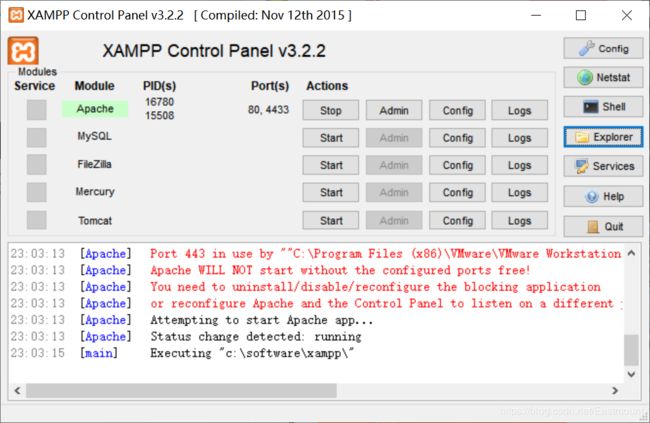Toggle the FileZilla service checkbox
This screenshot has height=423, width=650.
point(36,165)
